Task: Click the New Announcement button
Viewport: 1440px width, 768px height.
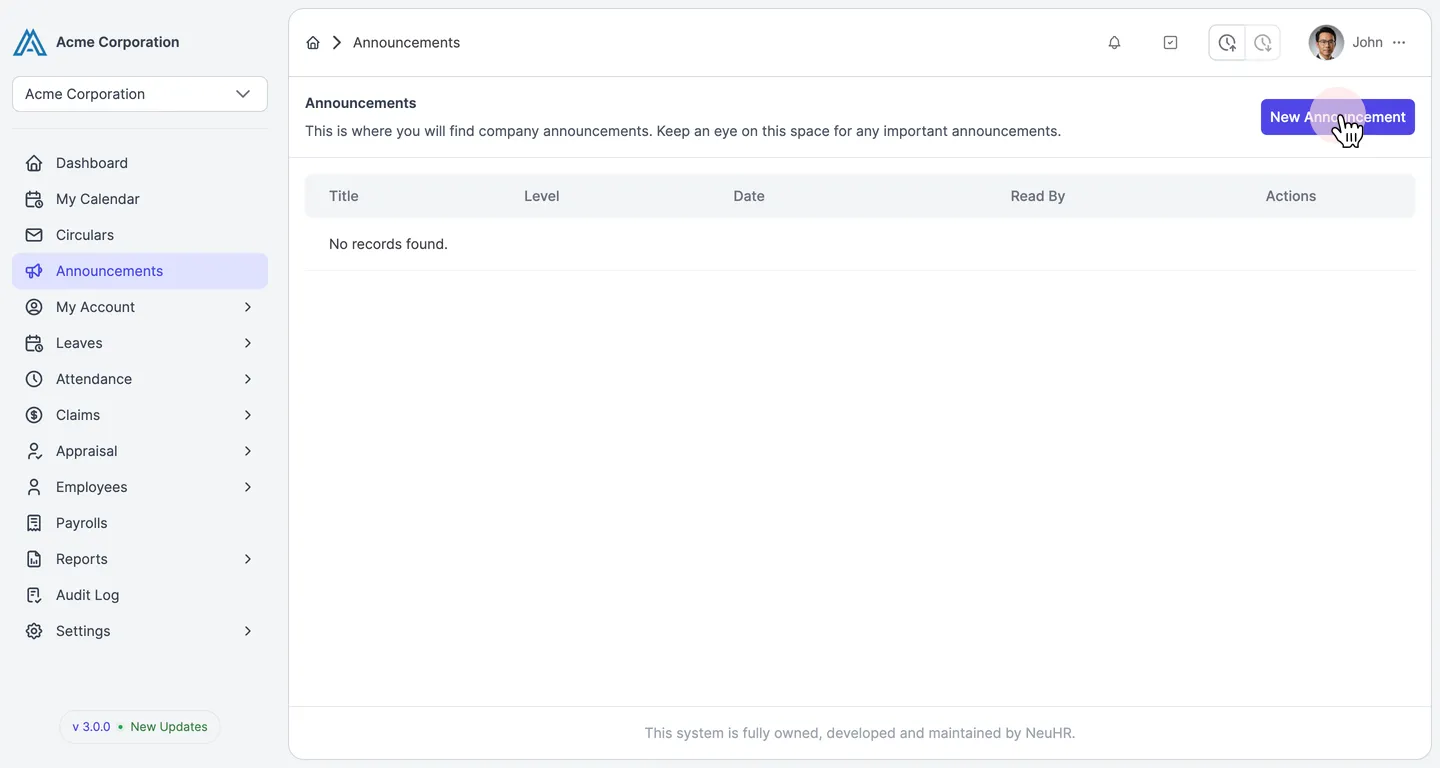Action: tap(1337, 117)
